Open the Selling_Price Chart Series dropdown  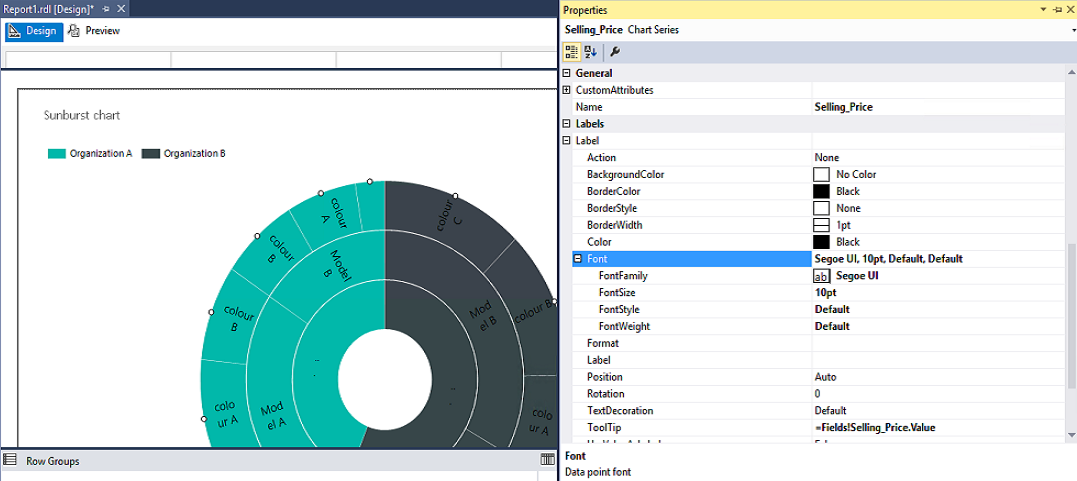click(1071, 30)
